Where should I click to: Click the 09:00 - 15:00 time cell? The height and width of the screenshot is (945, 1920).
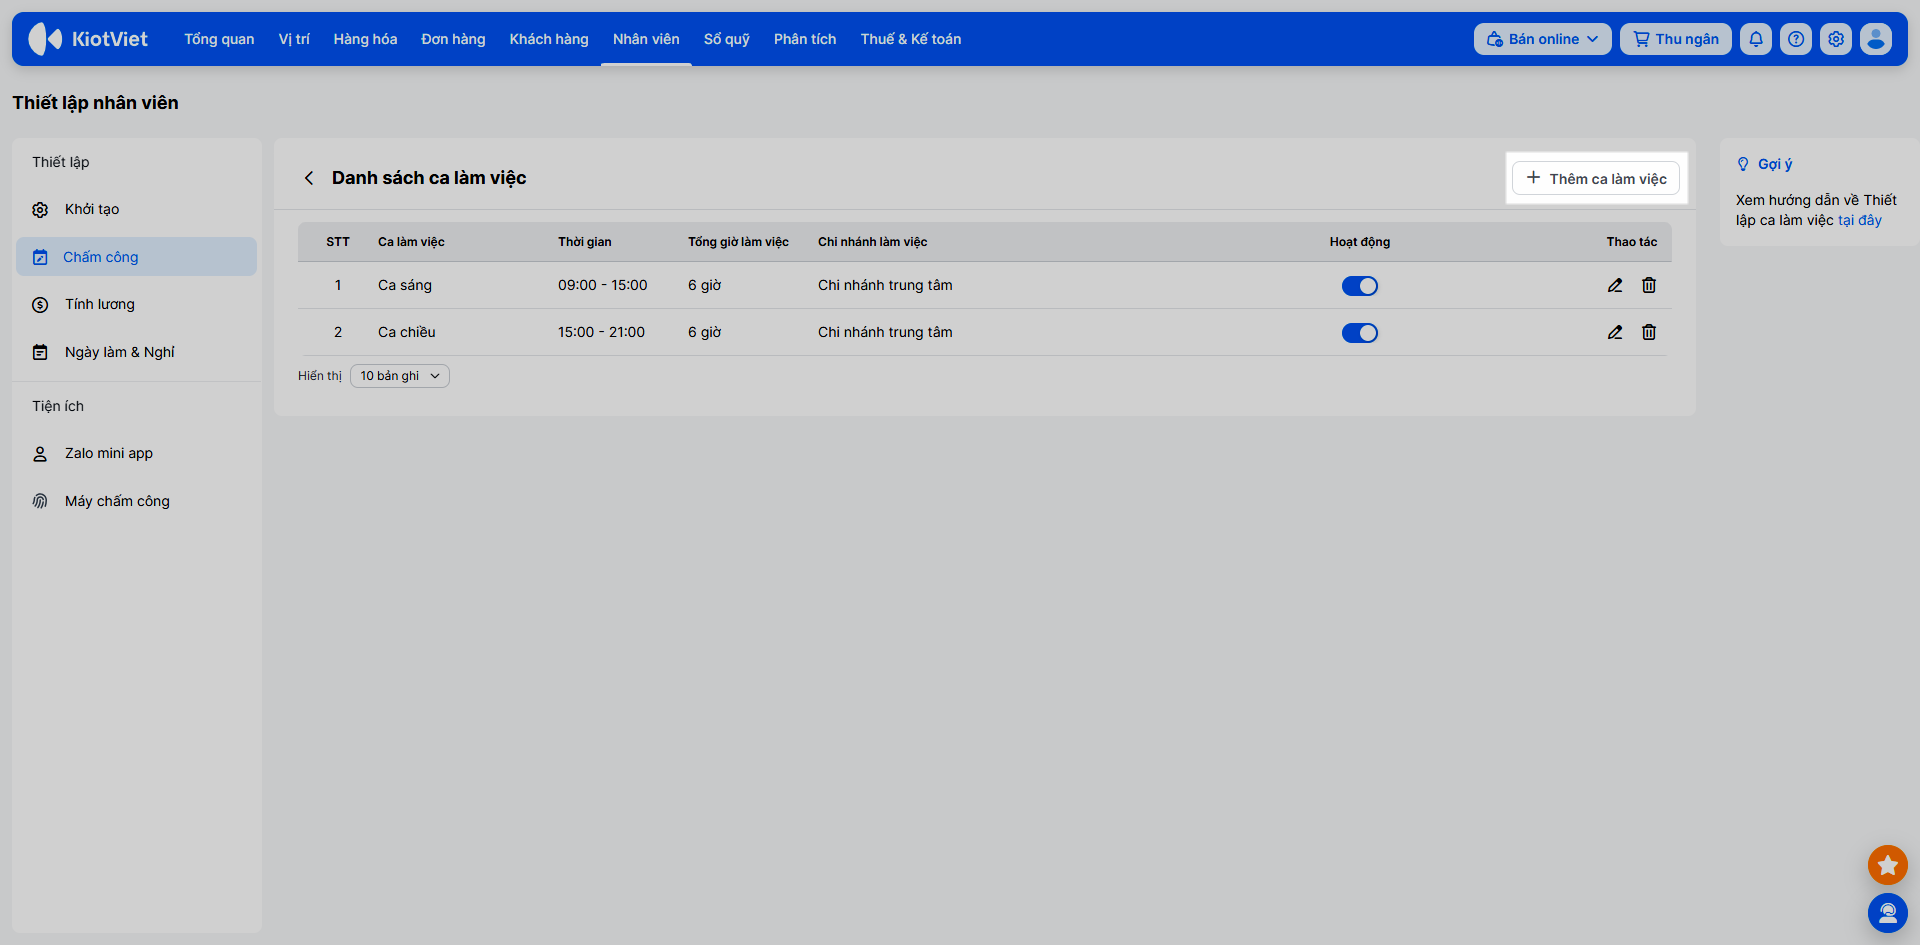pyautogui.click(x=603, y=285)
